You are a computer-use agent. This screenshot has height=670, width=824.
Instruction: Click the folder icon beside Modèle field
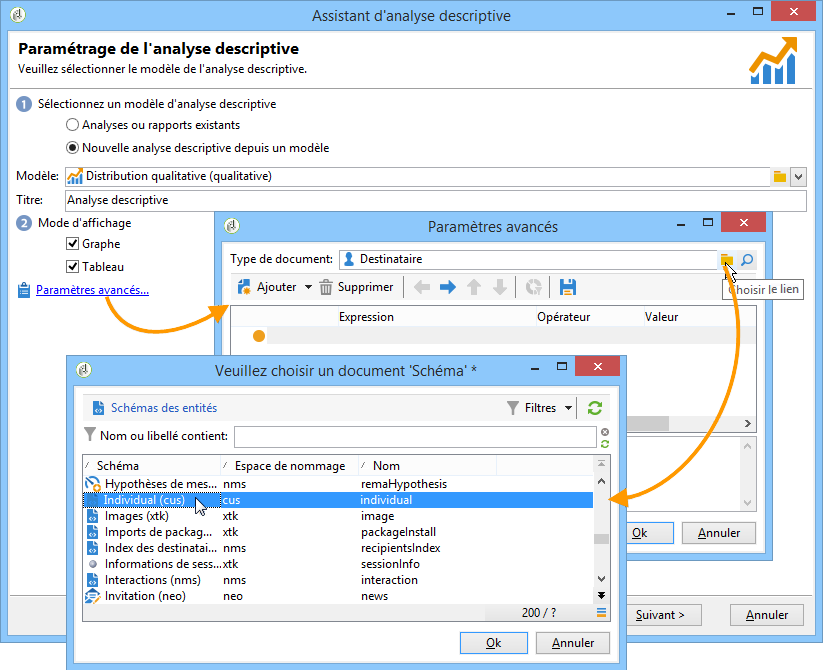pyautogui.click(x=779, y=177)
